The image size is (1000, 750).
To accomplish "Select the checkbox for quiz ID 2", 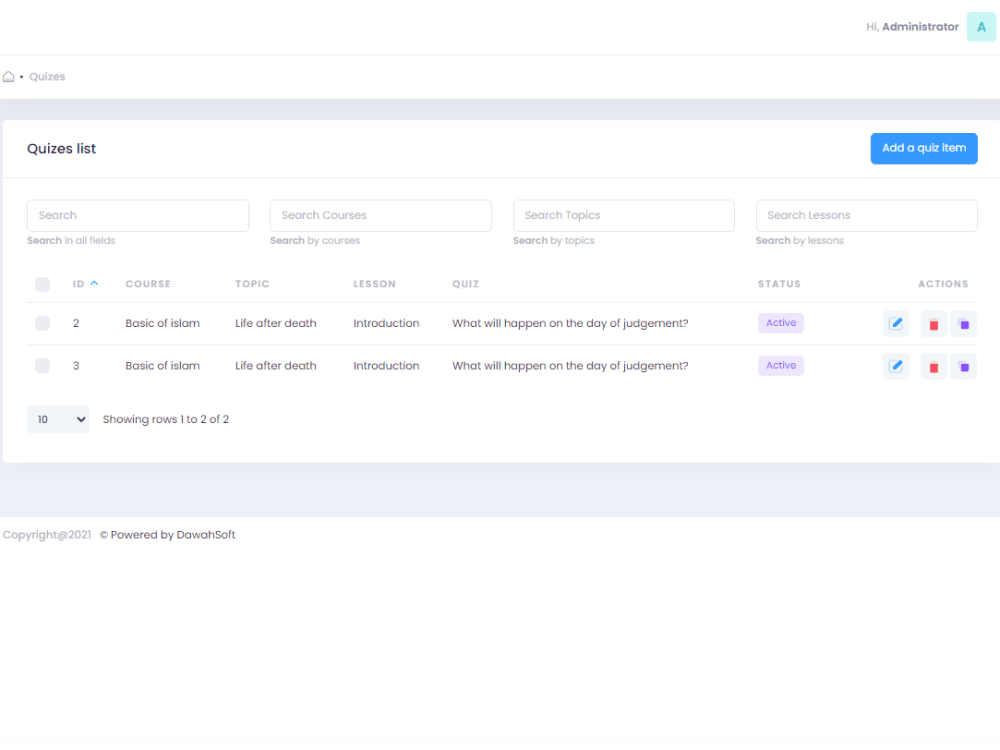I will click(x=42, y=323).
